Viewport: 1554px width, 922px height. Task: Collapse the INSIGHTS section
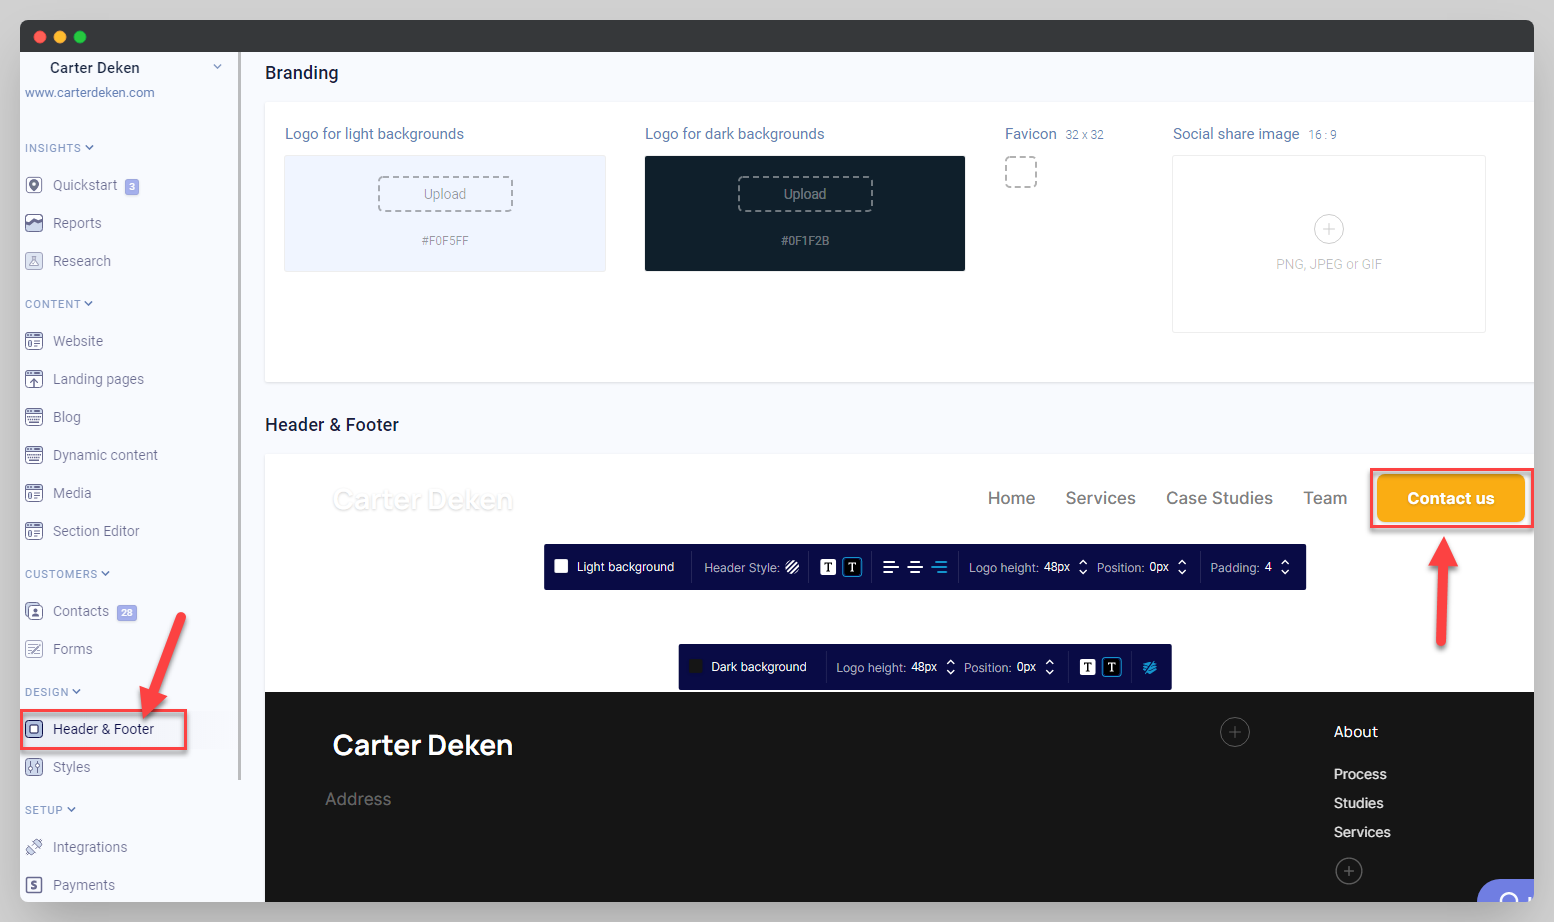(x=88, y=147)
